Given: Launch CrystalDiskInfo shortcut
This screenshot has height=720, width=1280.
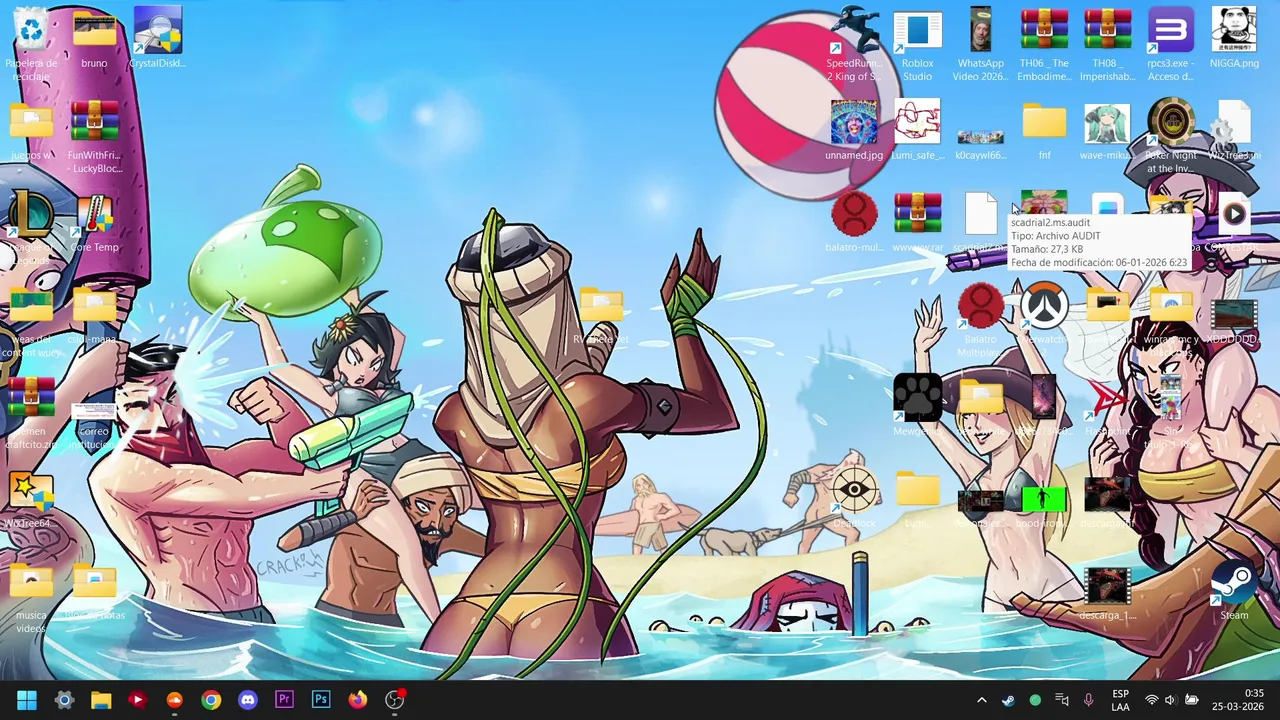Looking at the screenshot, I should click(x=157, y=40).
